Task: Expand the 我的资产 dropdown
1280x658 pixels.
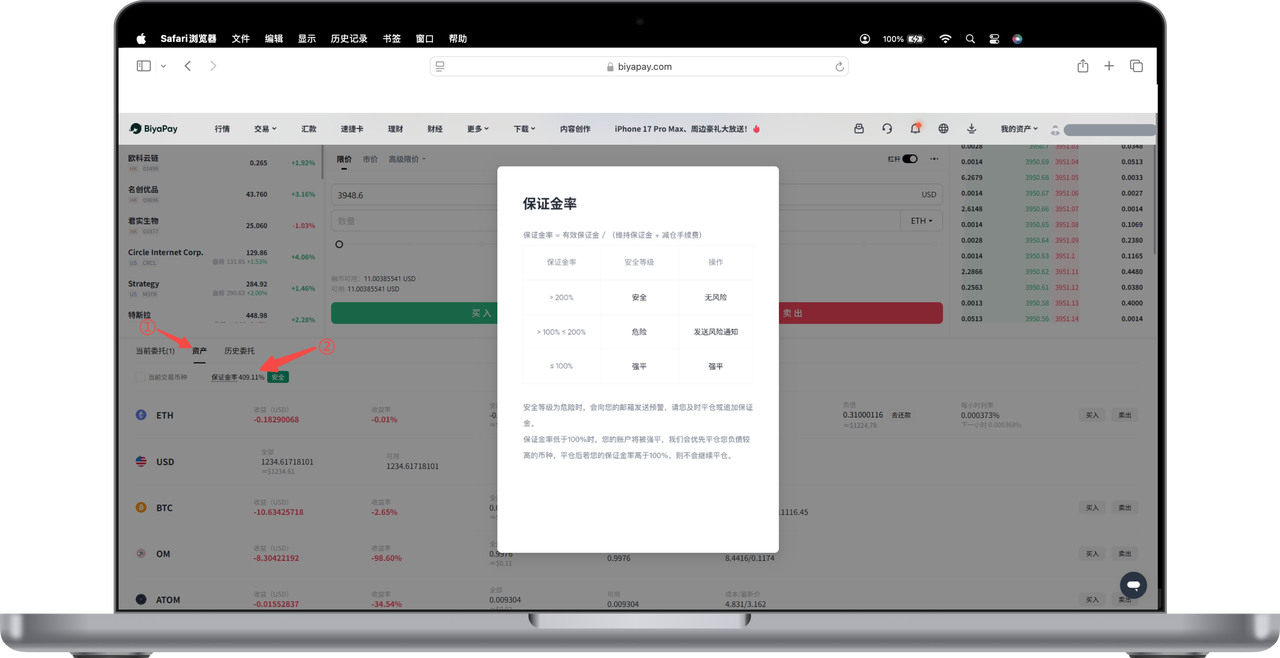Action: coord(1019,129)
